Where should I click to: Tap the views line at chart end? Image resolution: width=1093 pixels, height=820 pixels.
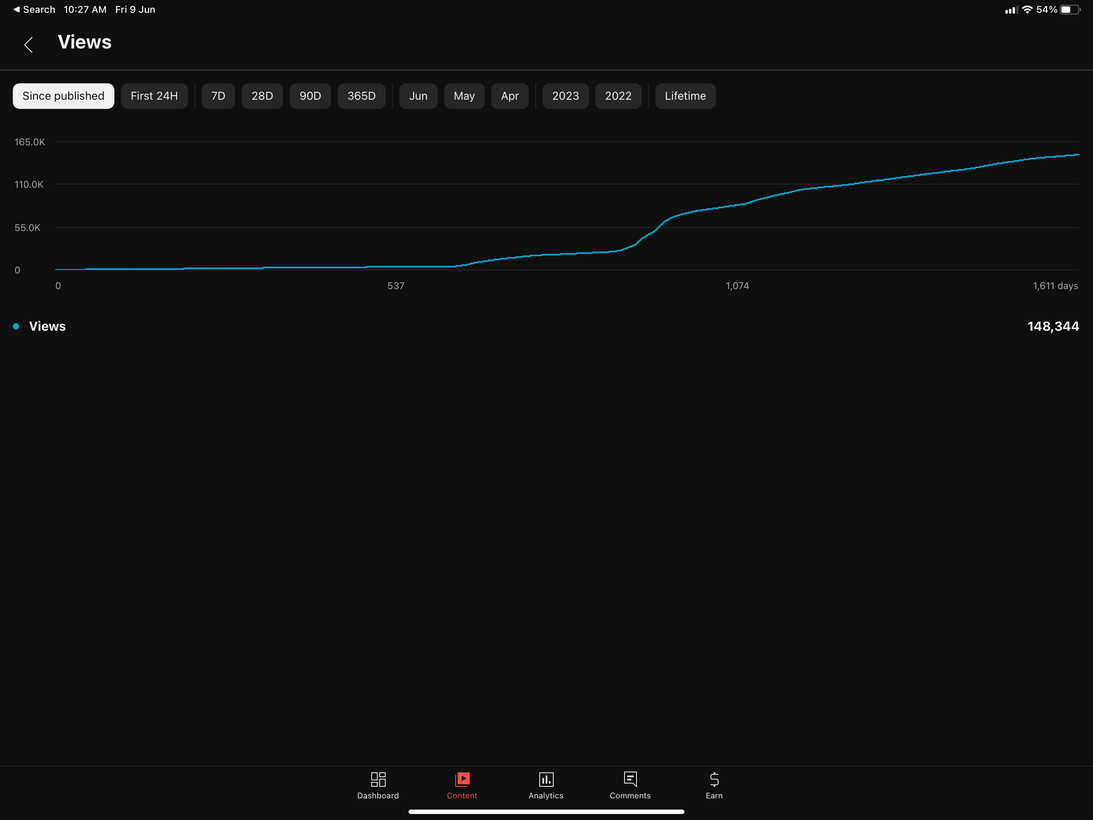tap(1077, 155)
